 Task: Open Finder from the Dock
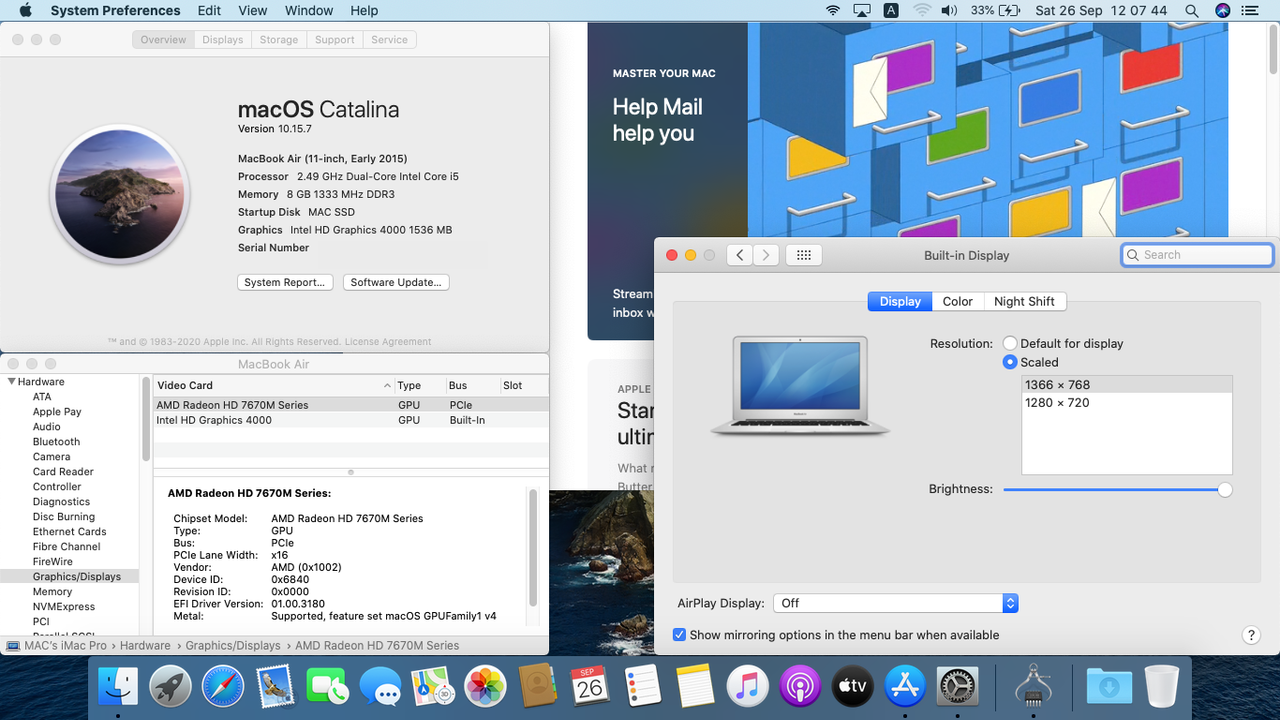click(118, 686)
